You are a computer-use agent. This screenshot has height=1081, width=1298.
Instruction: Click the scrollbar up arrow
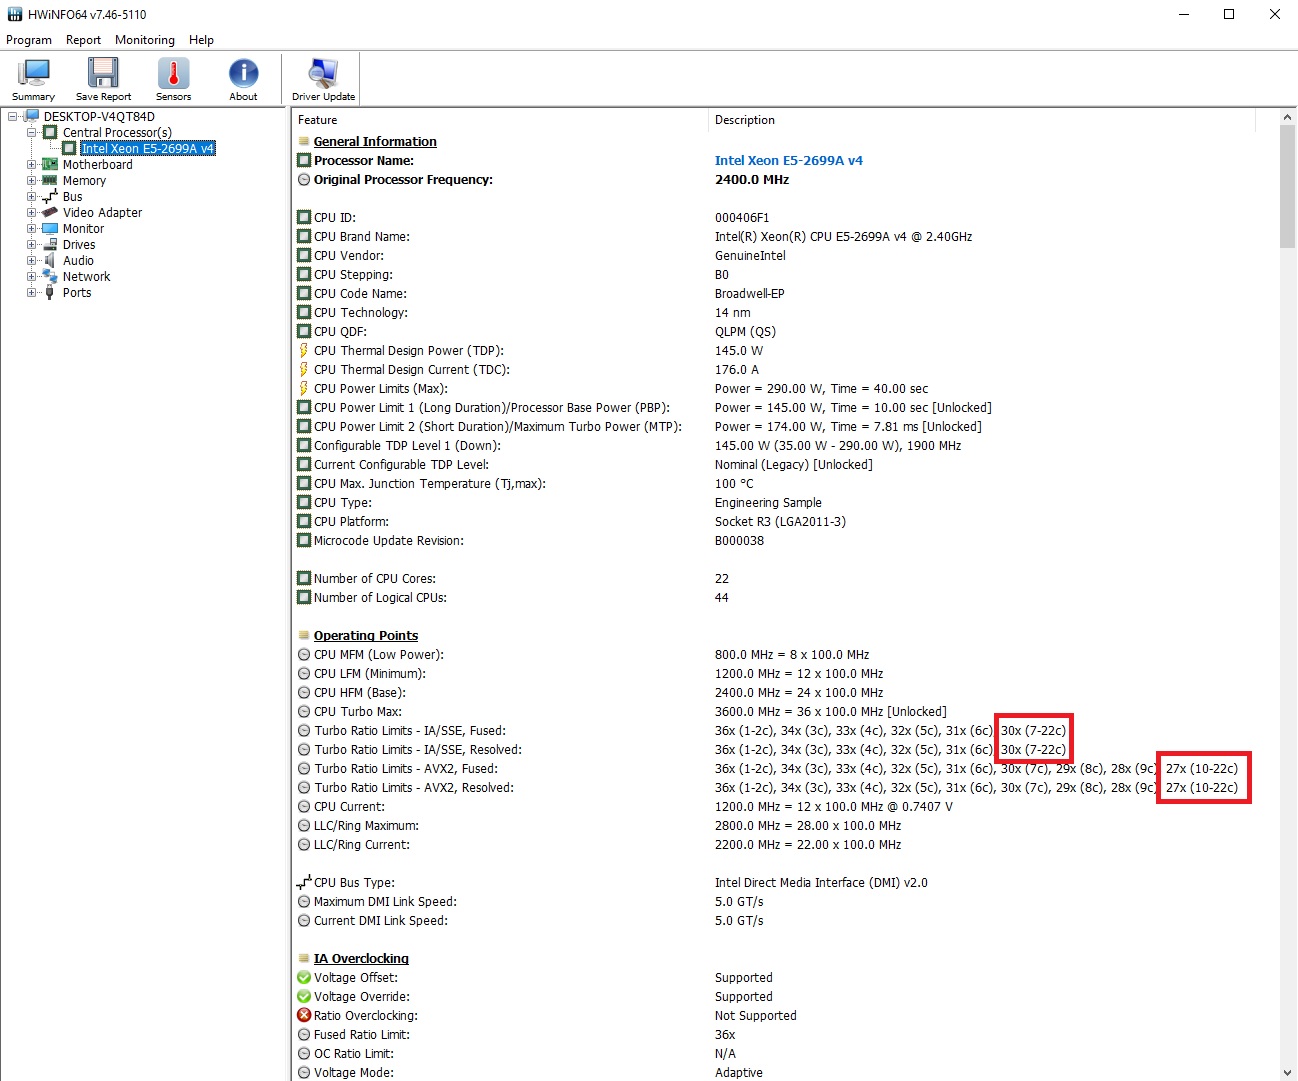click(1288, 117)
